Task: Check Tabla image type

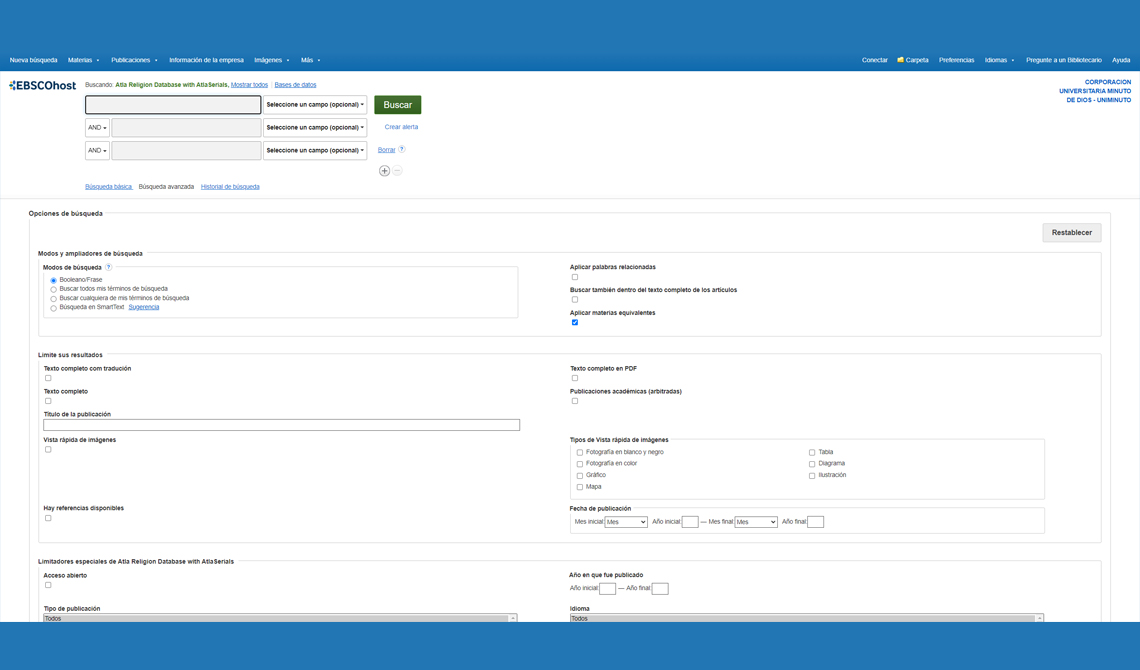Action: point(812,452)
